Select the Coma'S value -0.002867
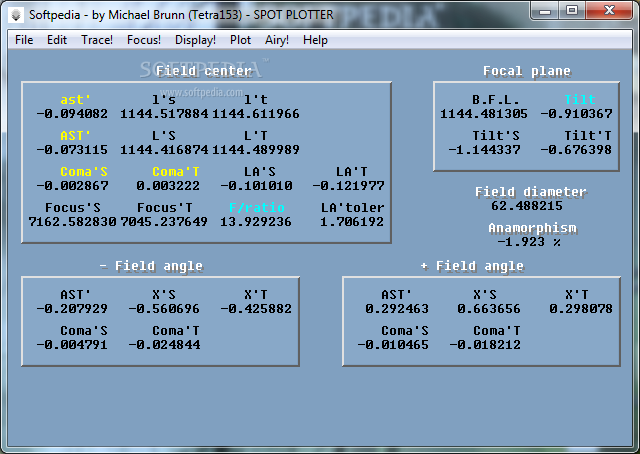The width and height of the screenshot is (640, 454). click(x=73, y=186)
